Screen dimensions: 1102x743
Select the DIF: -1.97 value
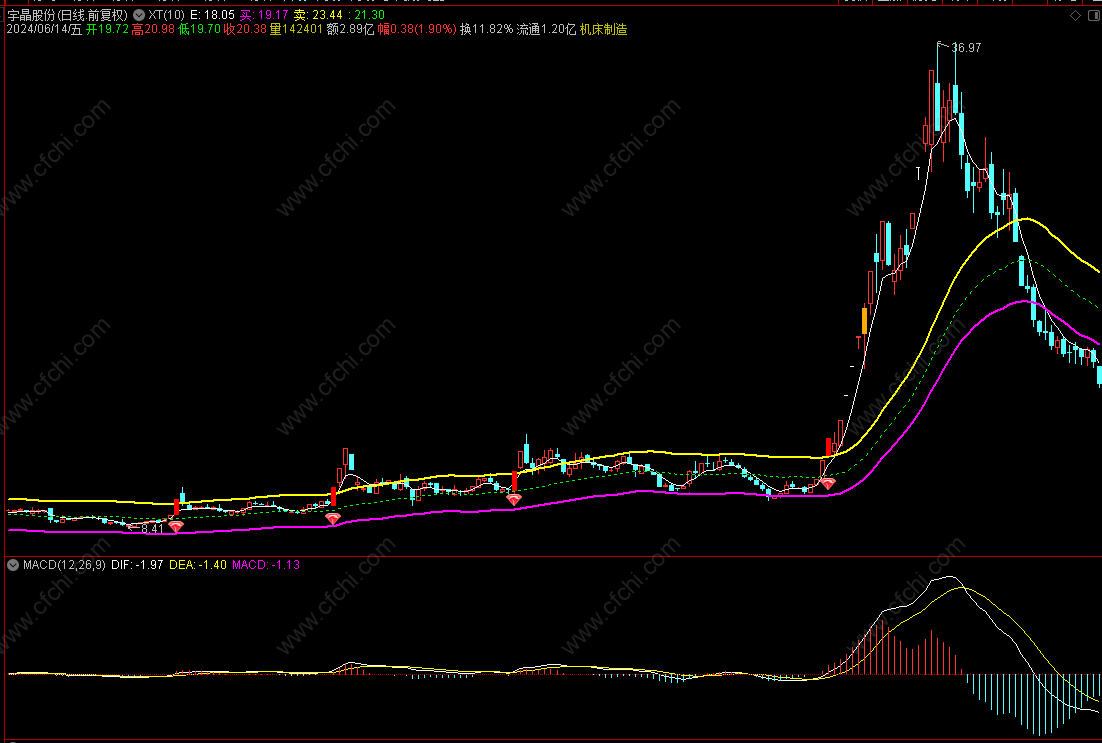[x=137, y=564]
